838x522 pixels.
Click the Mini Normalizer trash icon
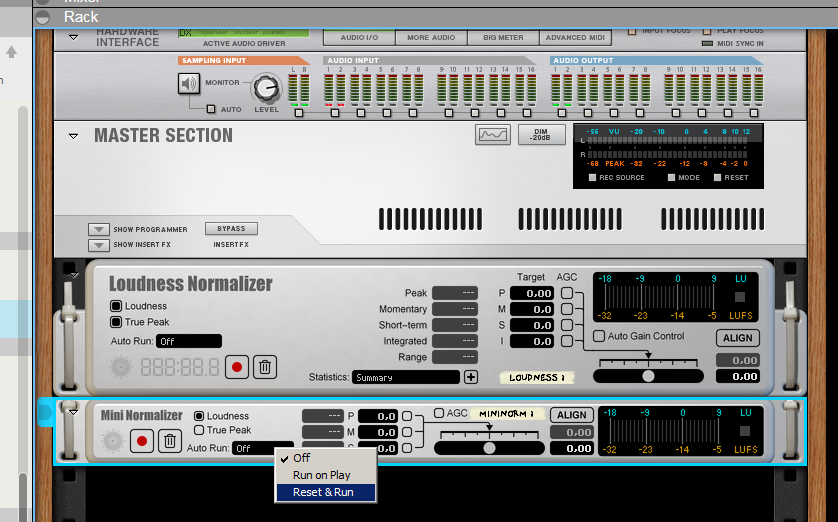point(170,441)
